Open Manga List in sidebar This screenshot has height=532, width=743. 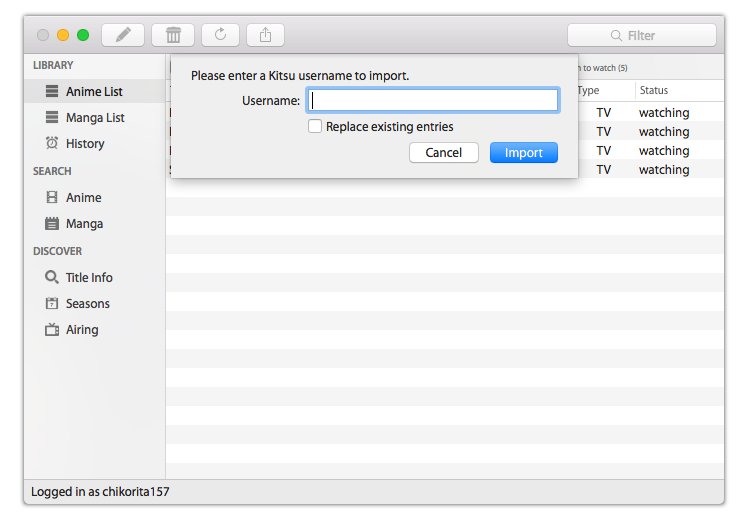click(95, 117)
